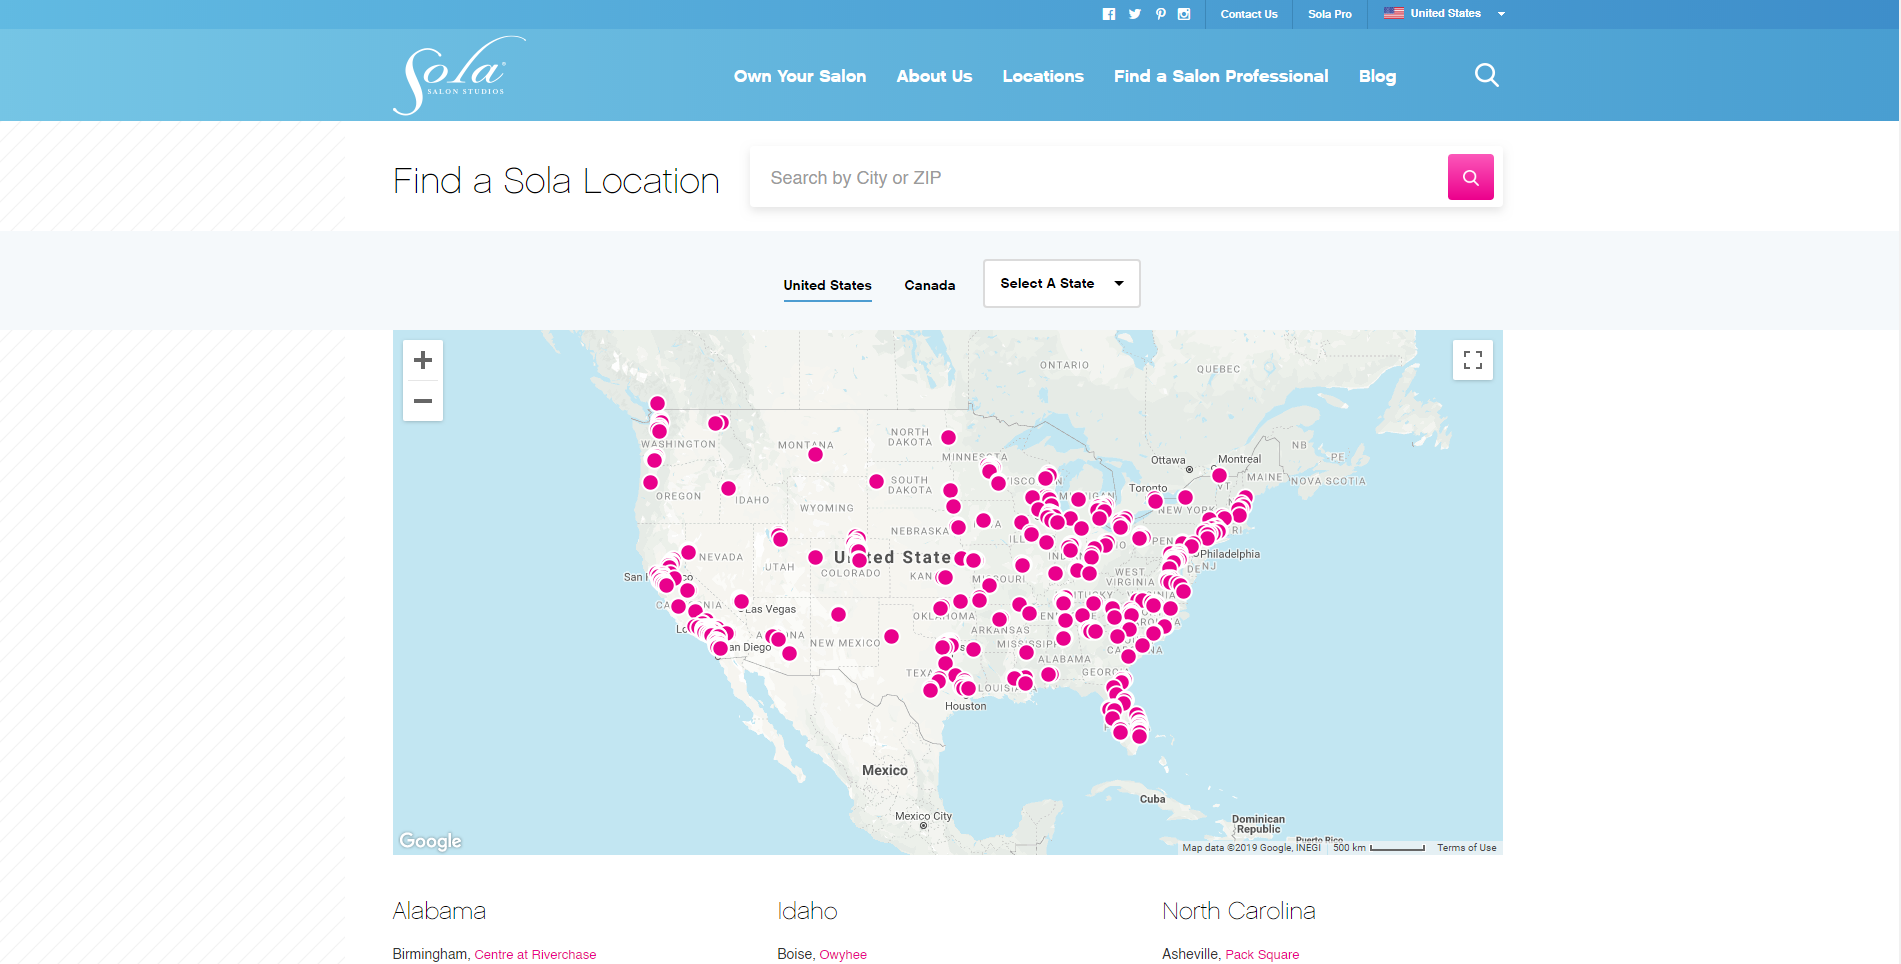Open Sola's Instagram page icon
The height and width of the screenshot is (964, 1901).
click(x=1184, y=14)
